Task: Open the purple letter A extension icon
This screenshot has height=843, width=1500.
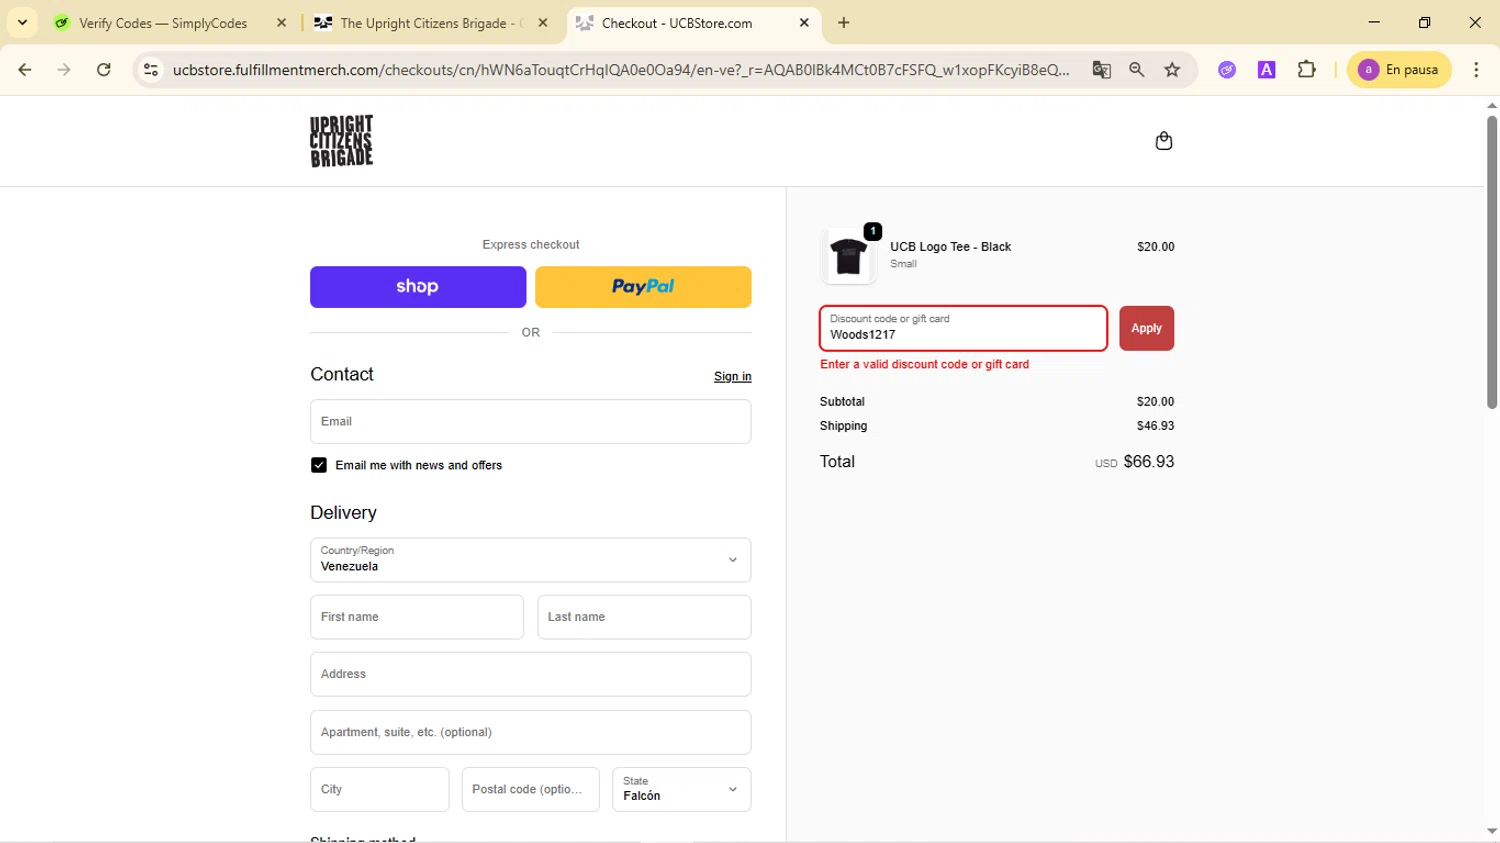Action: coord(1266,70)
